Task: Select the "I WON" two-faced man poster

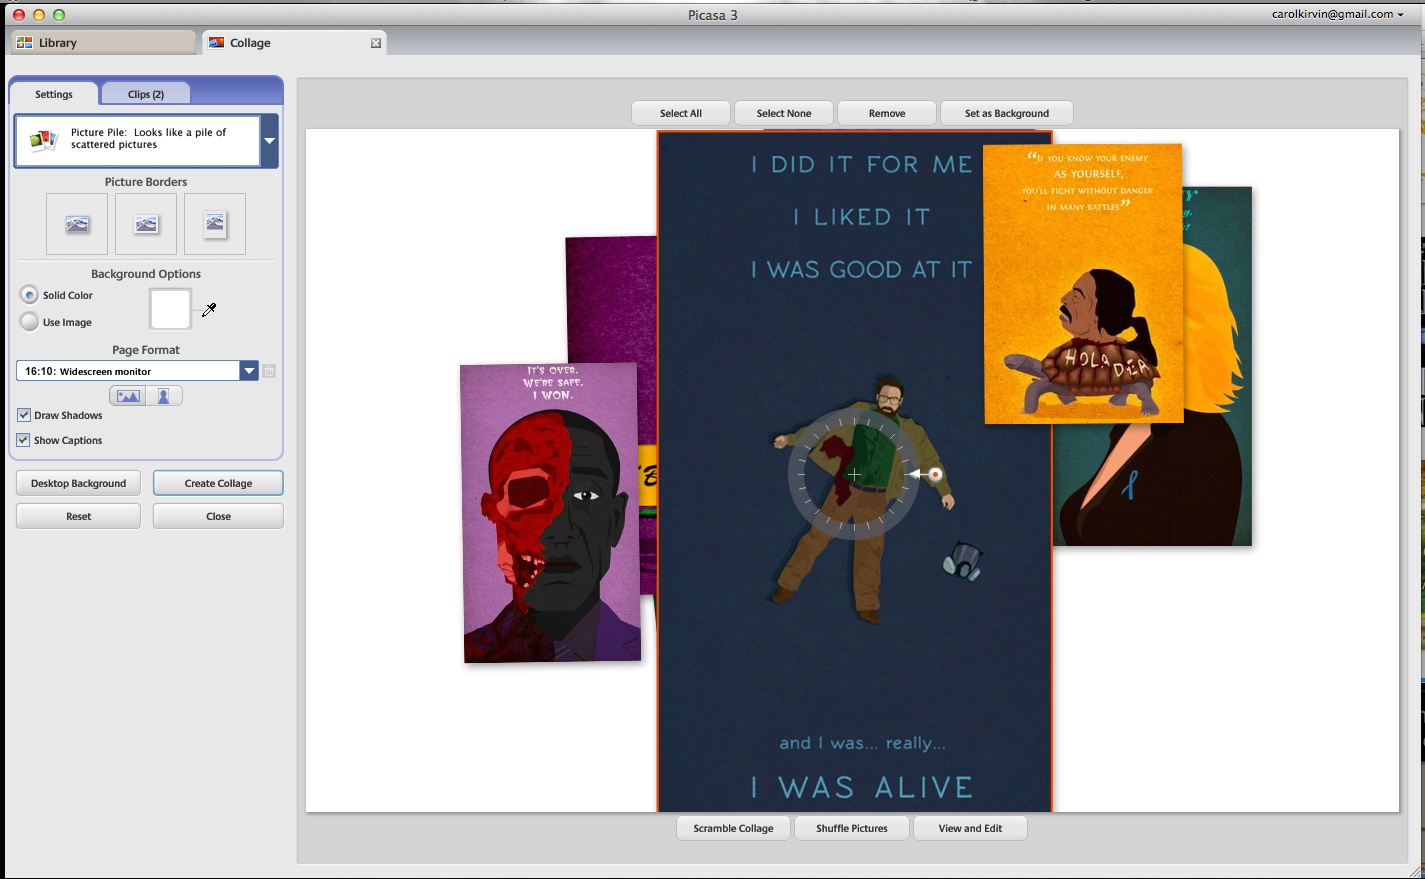Action: pos(550,512)
